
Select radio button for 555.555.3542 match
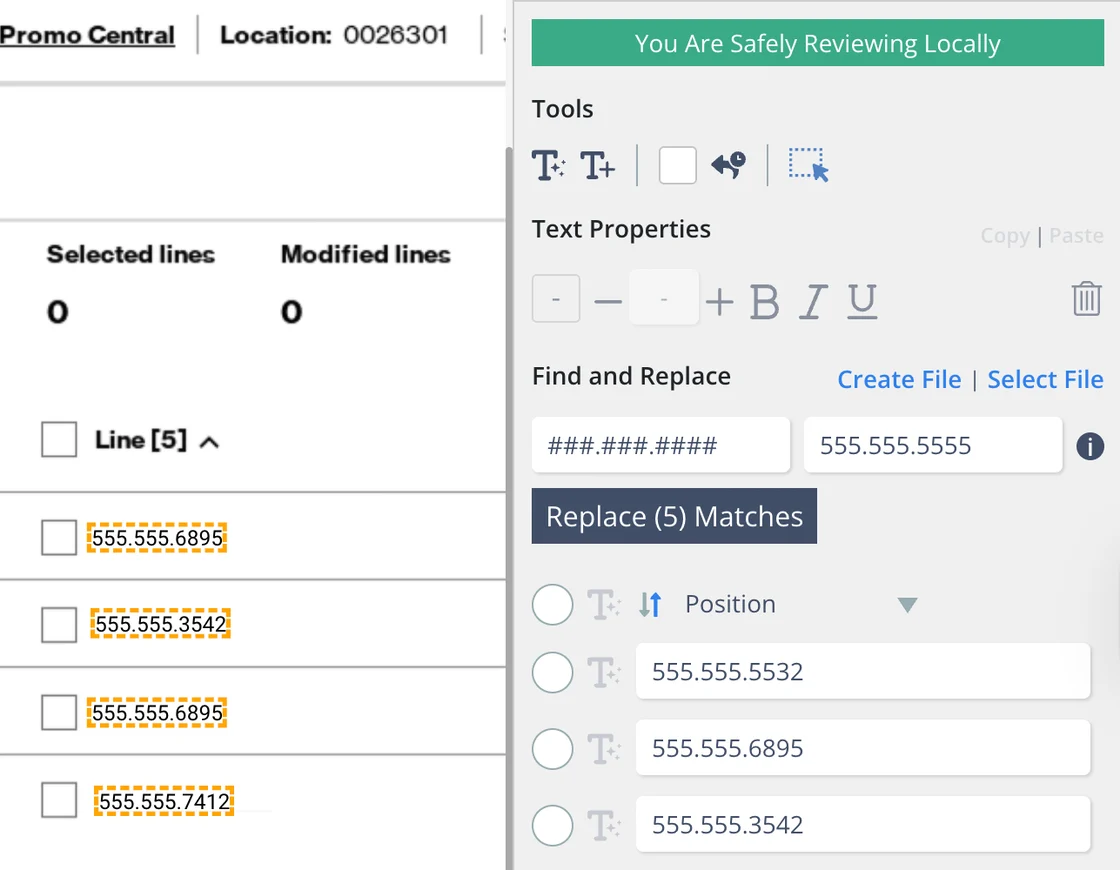[x=552, y=825]
